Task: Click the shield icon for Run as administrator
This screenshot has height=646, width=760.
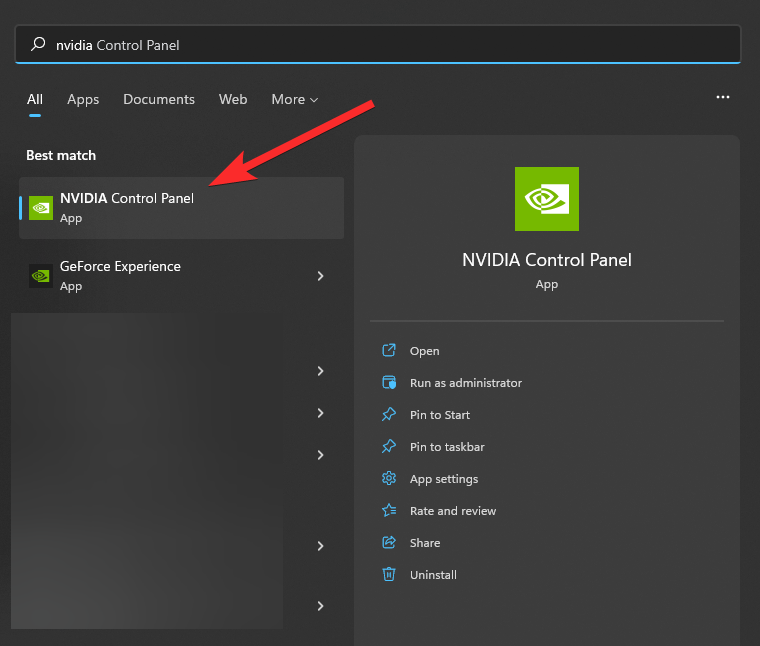Action: tap(389, 383)
